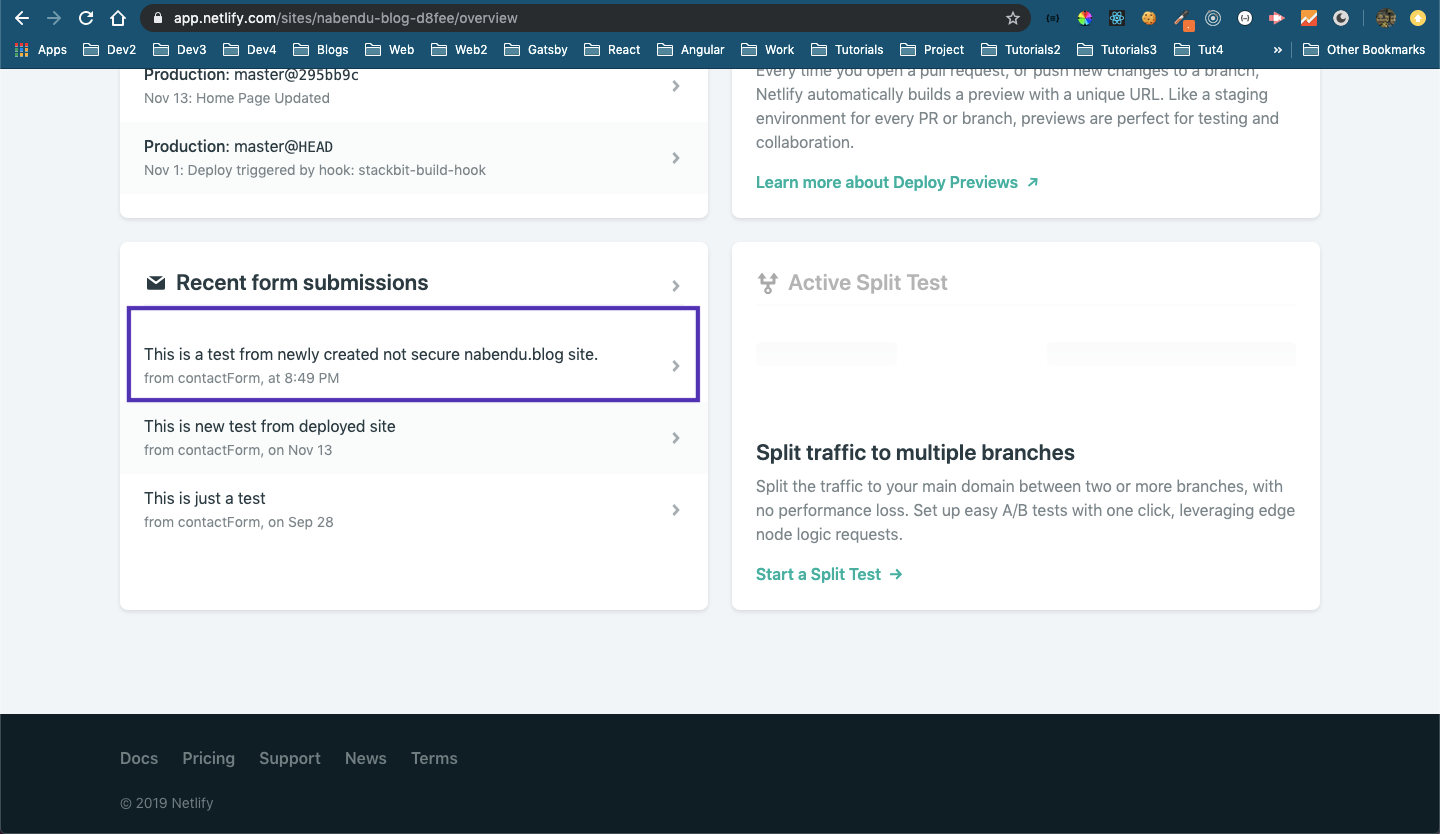The width and height of the screenshot is (1440, 834).
Task: Expand the Recent form submissions section arrow
Action: pos(676,286)
